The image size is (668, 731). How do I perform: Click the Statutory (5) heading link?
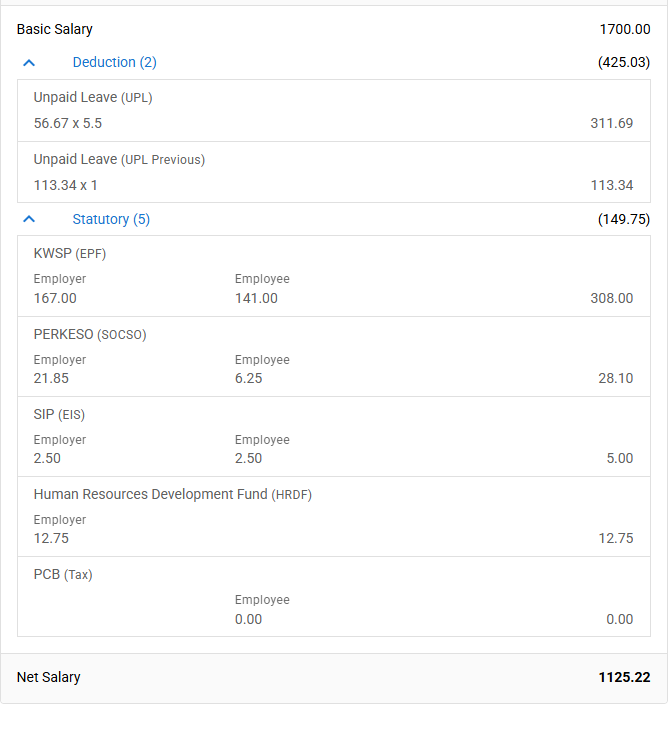pos(111,219)
